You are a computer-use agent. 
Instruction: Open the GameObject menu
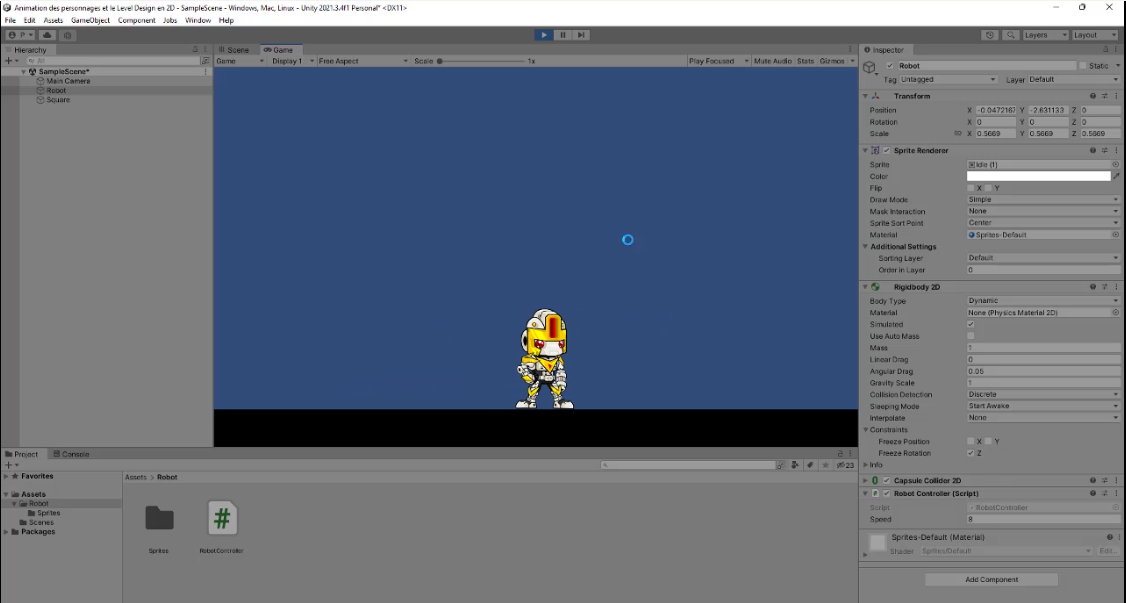90,20
